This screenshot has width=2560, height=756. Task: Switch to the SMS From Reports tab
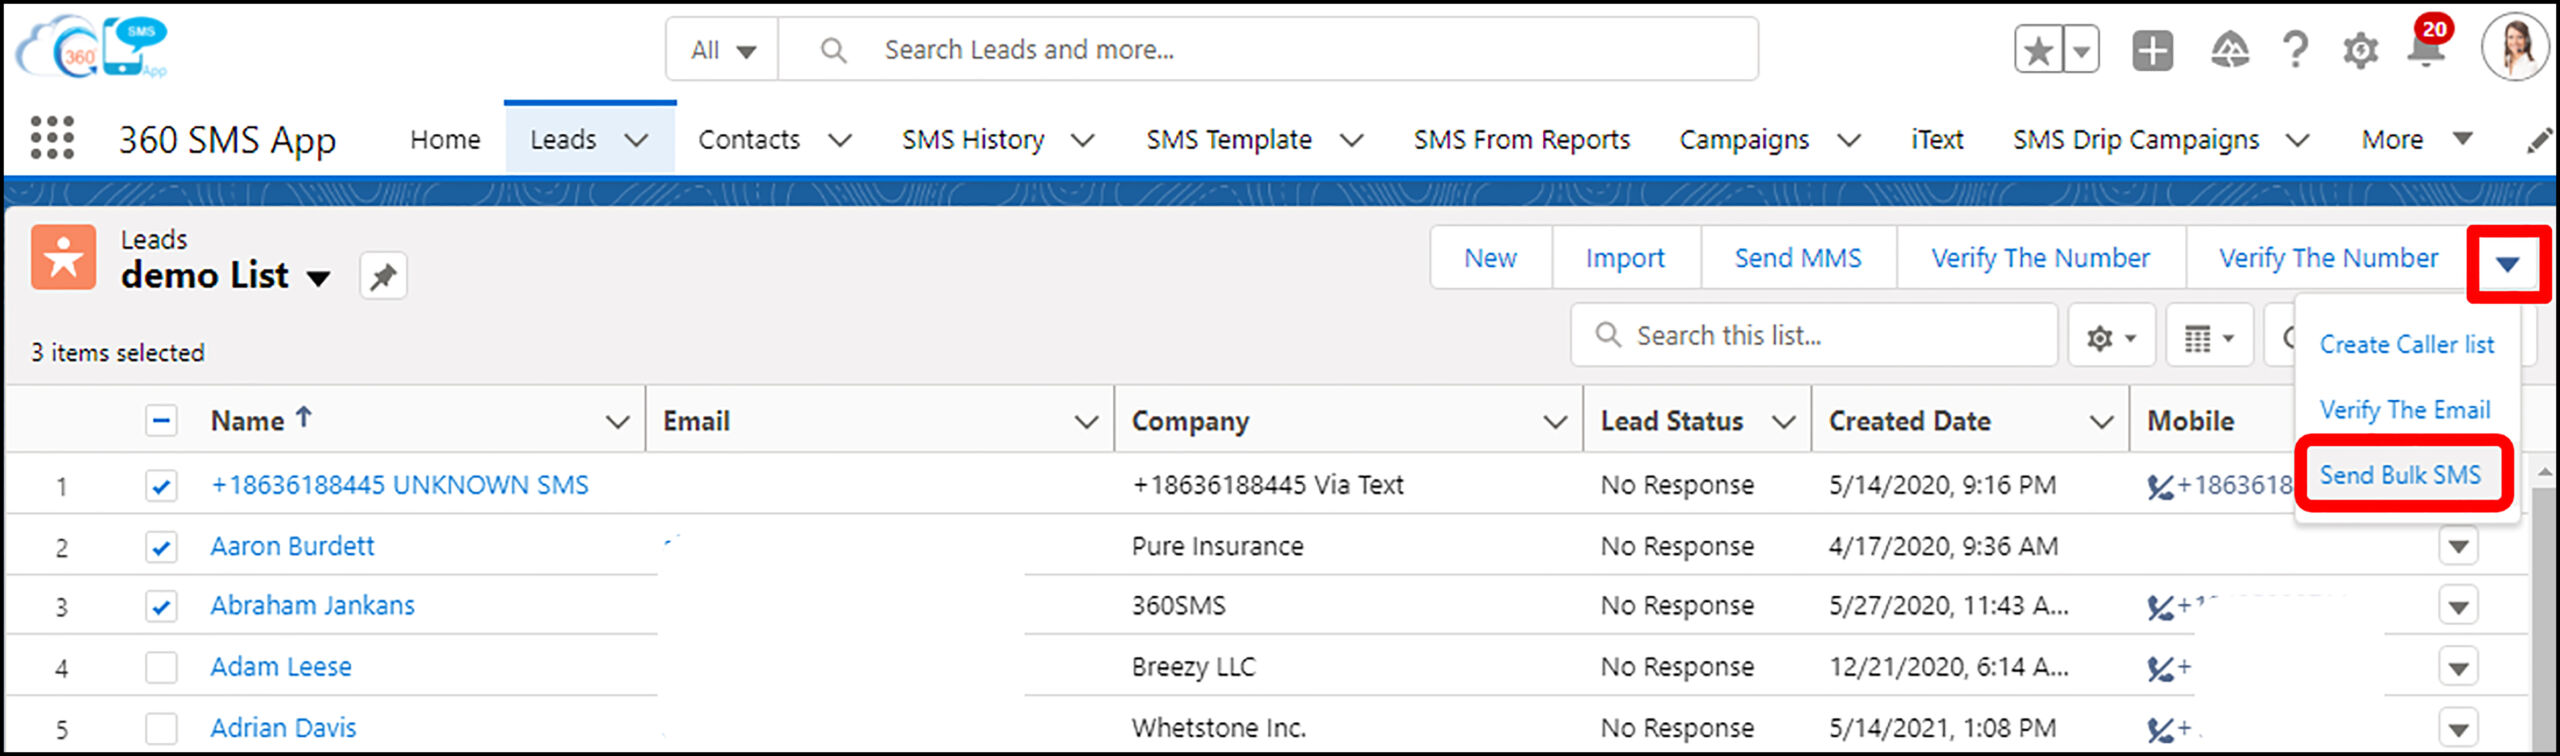(1521, 140)
